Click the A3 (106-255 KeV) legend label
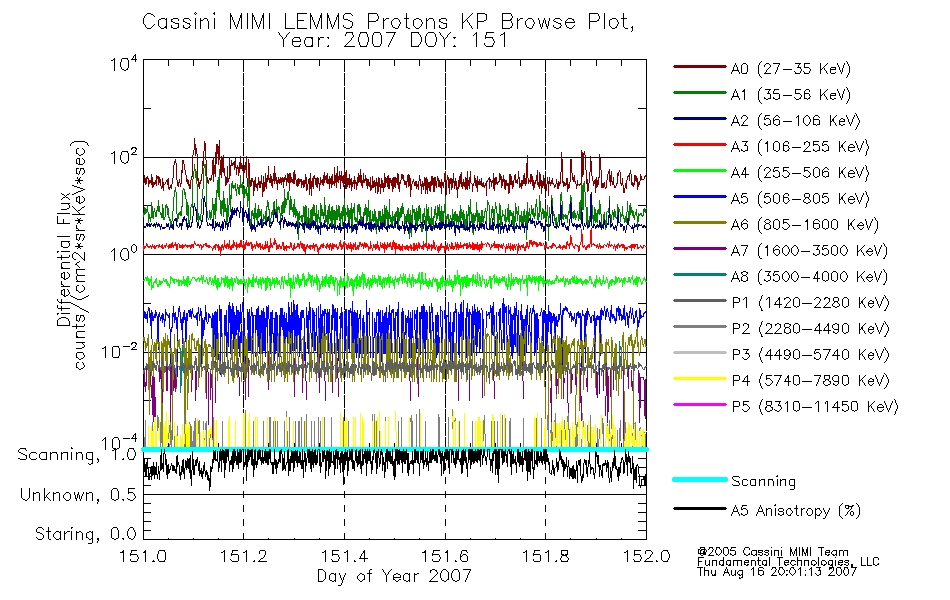The height and width of the screenshot is (600, 950). coord(800,147)
